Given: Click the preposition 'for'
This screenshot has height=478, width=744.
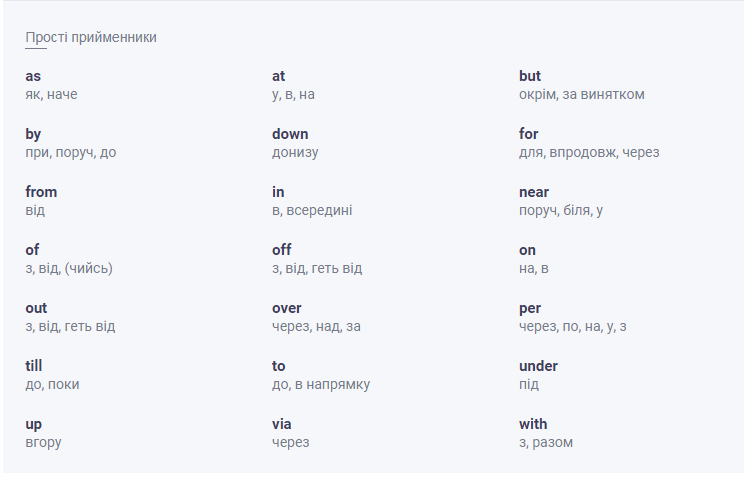Looking at the screenshot, I should coord(529,134).
